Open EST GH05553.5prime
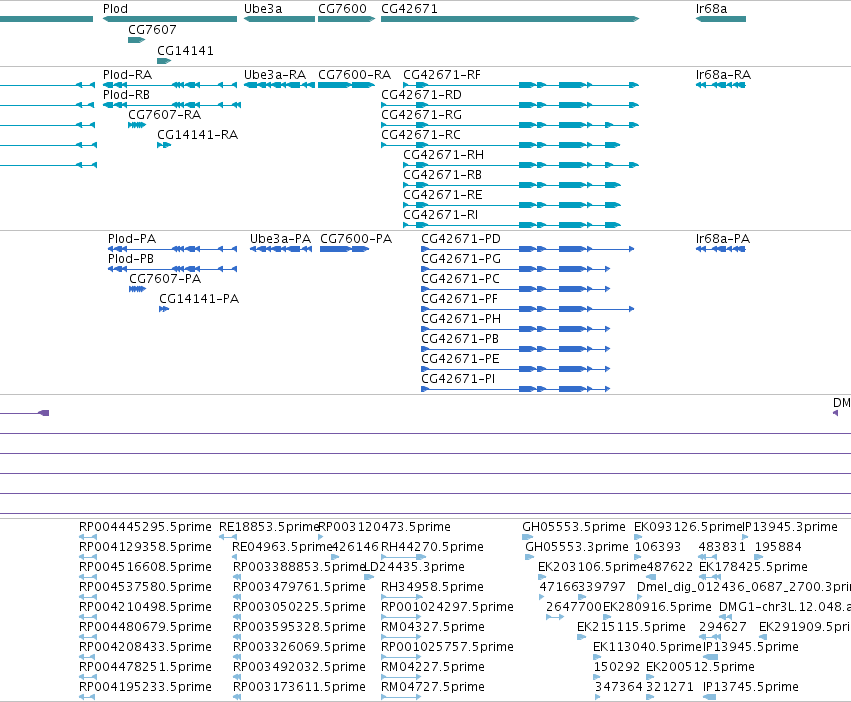Image resolution: width=851 pixels, height=702 pixels. pyautogui.click(x=574, y=527)
